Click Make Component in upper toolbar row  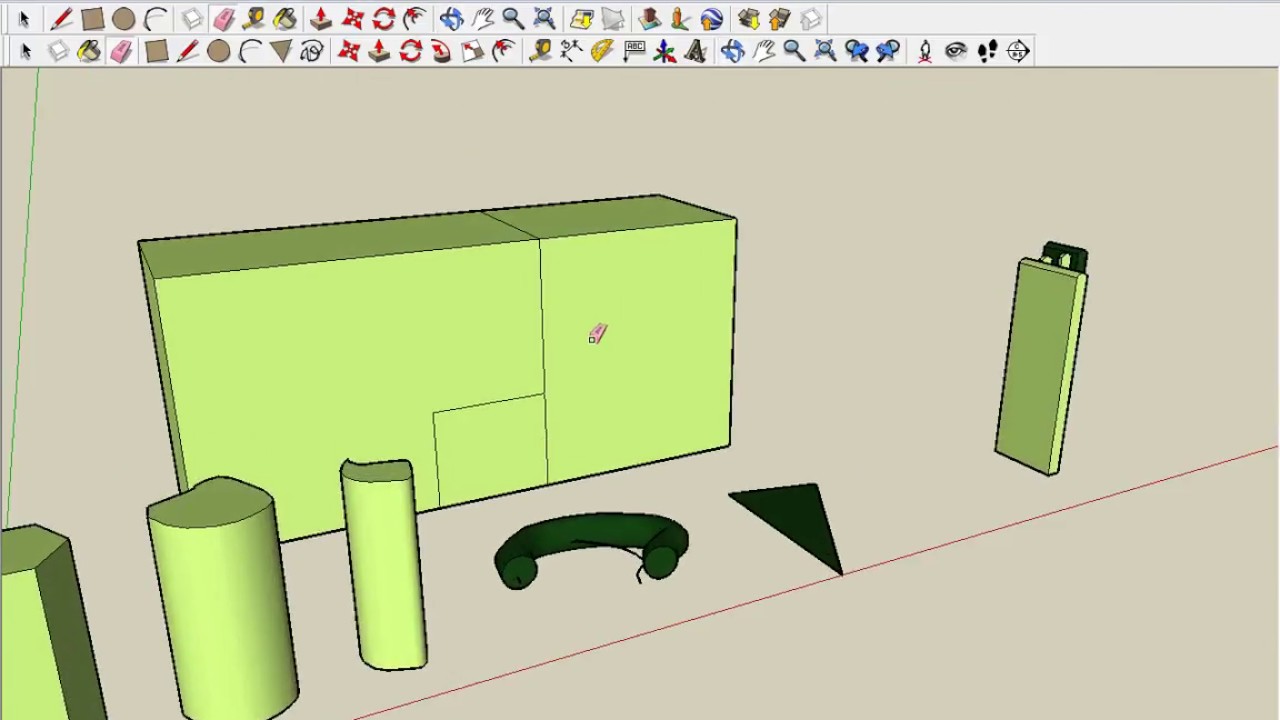point(192,19)
